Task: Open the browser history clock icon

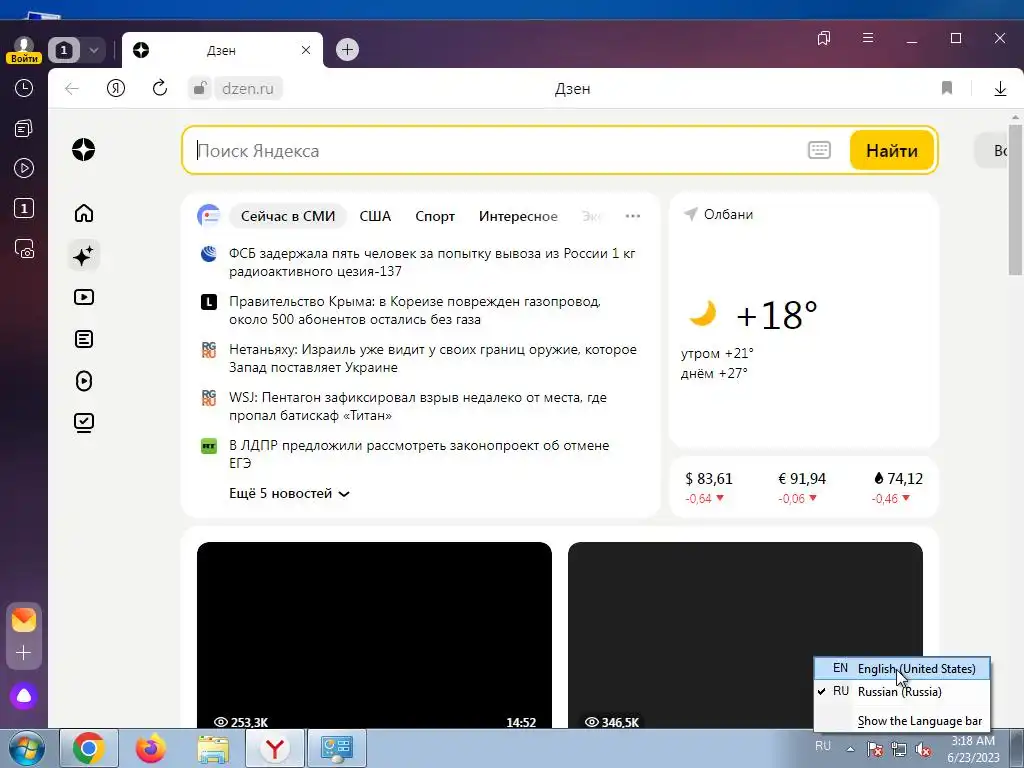Action: click(x=24, y=88)
